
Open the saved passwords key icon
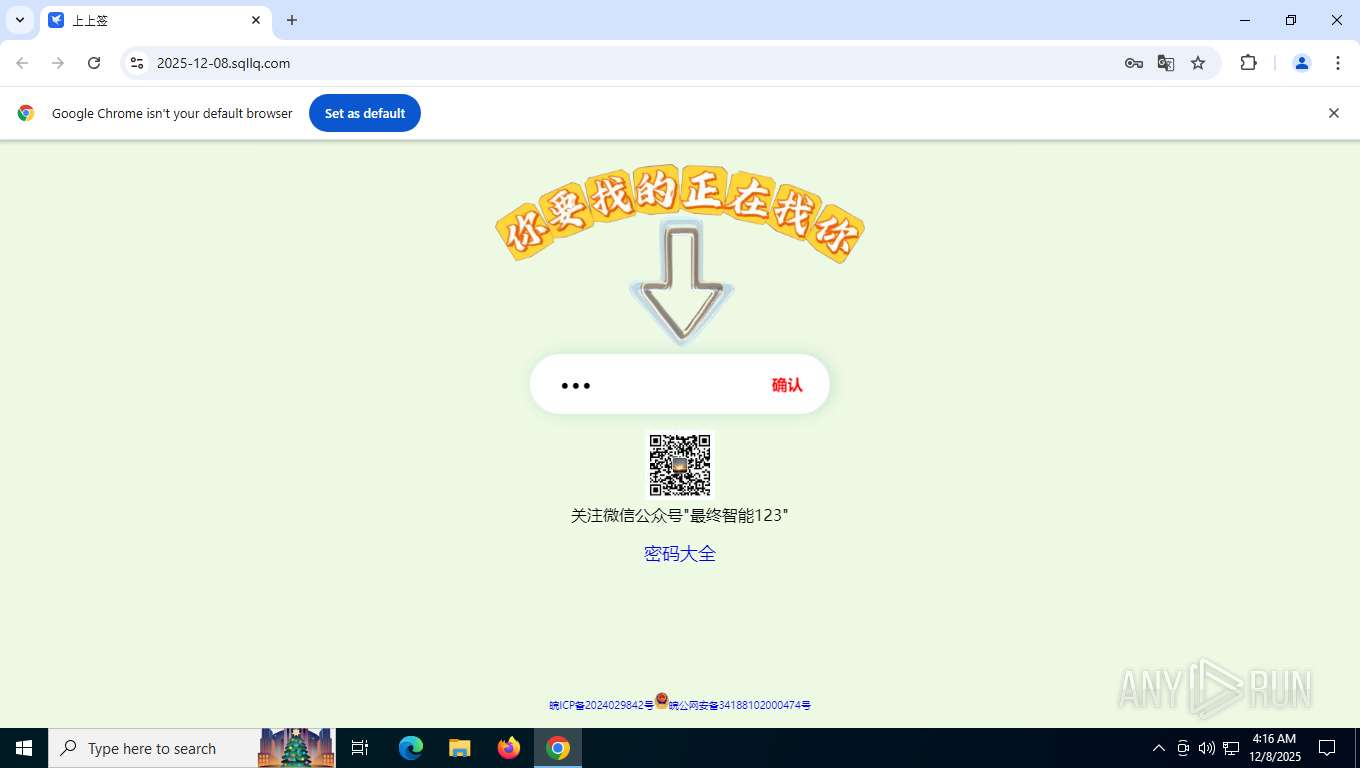coord(1133,63)
